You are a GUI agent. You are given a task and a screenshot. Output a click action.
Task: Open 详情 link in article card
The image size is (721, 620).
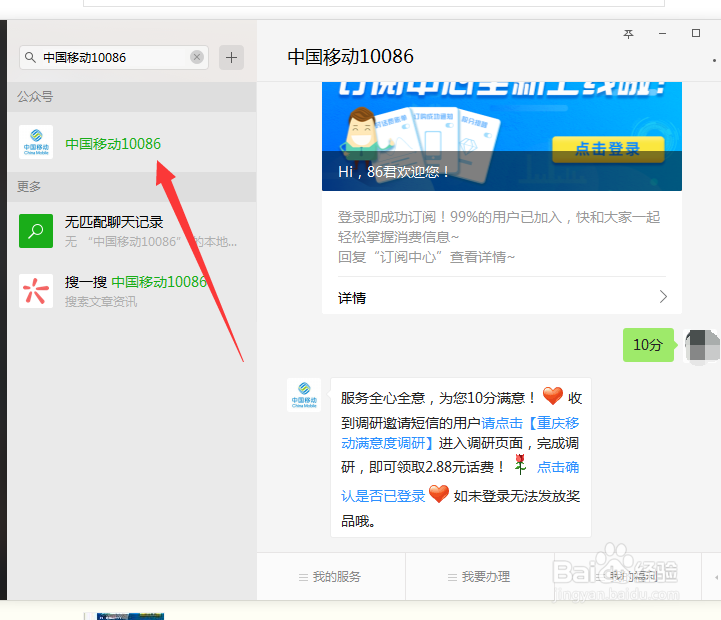pyautogui.click(x=352, y=298)
